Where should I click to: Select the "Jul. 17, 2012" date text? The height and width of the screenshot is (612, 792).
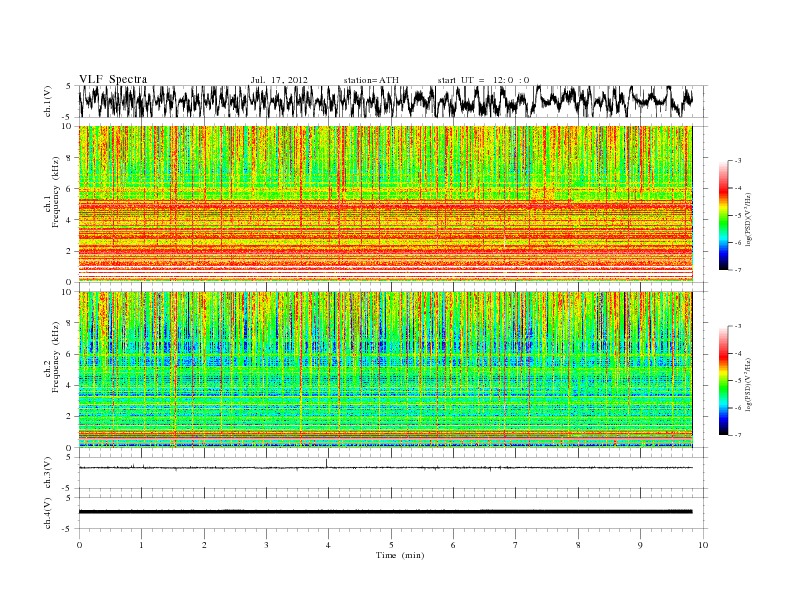(279, 80)
